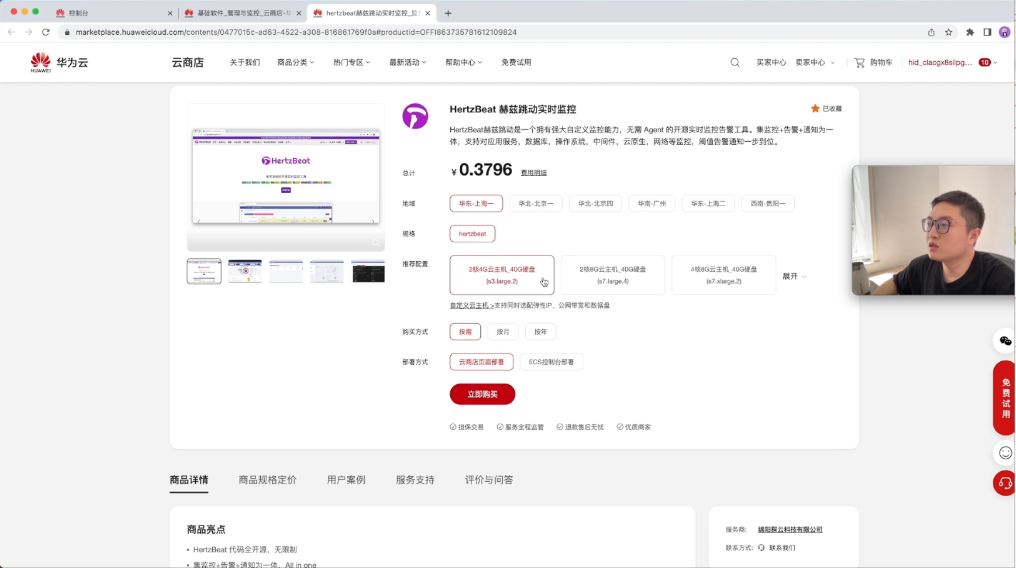Select region 华北-北京四
Image resolution: width=1016 pixels, height=568 pixels.
(595, 203)
